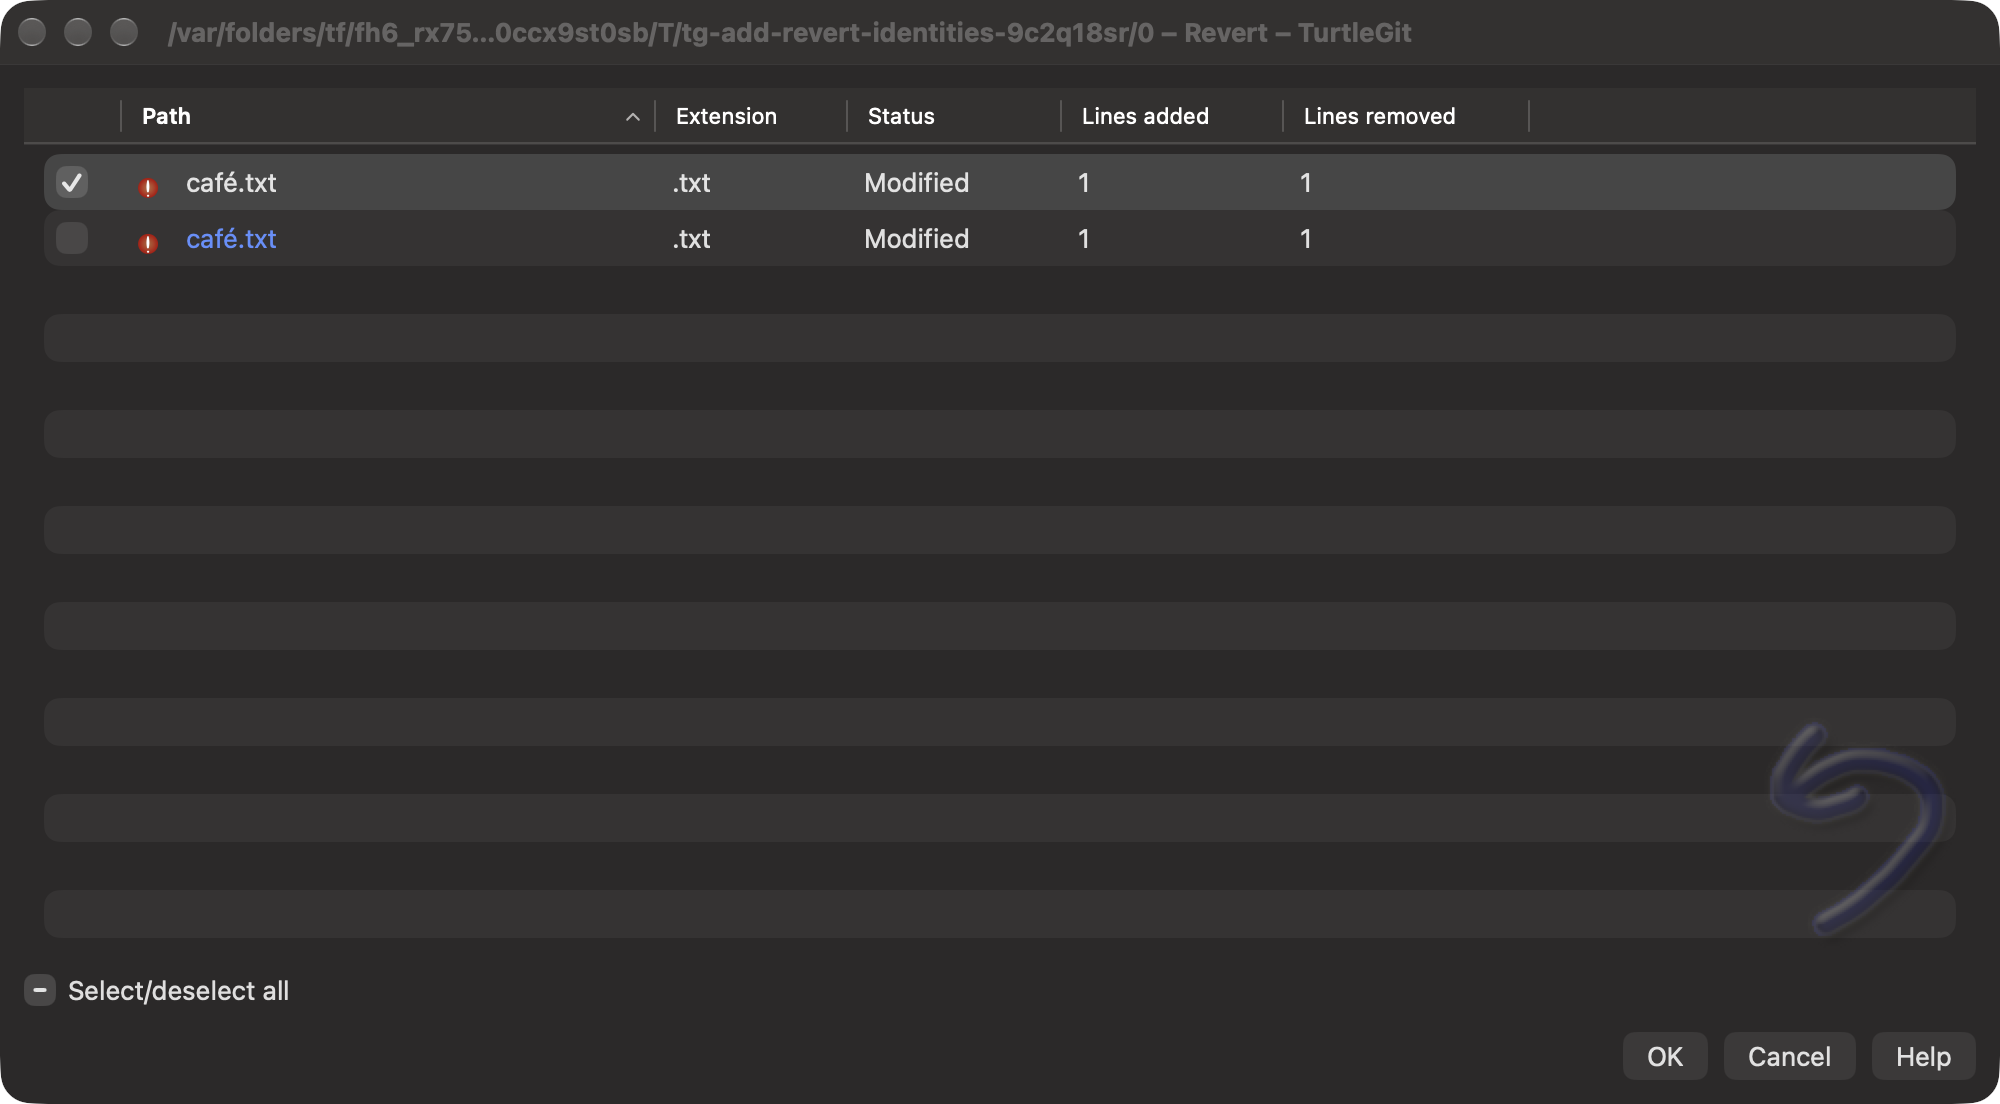The image size is (2000, 1104).
Task: Click lines added value in the checked row
Action: point(1084,183)
